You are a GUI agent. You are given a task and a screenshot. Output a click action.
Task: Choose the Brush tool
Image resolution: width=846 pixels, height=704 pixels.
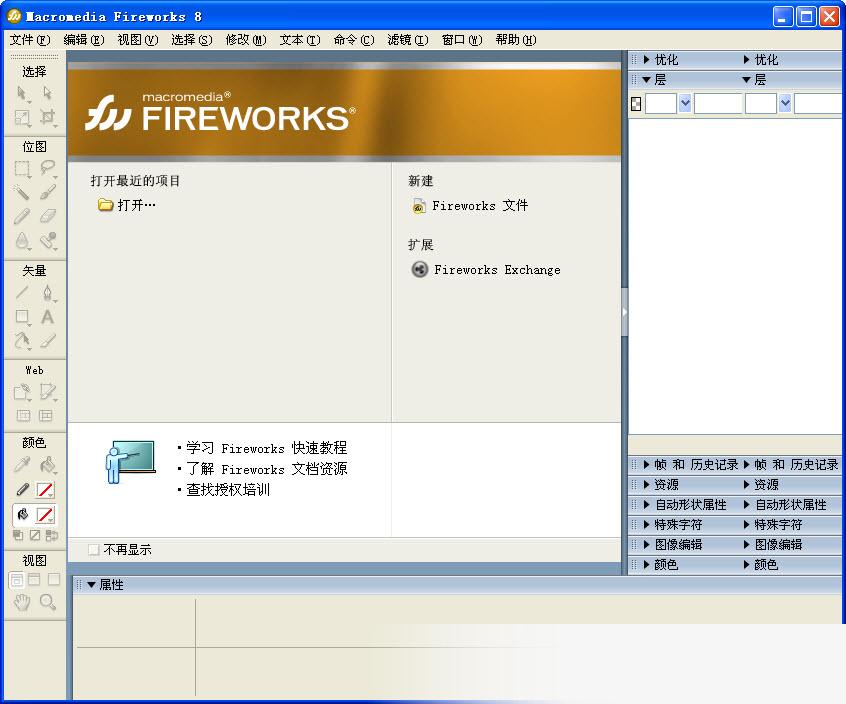47,193
